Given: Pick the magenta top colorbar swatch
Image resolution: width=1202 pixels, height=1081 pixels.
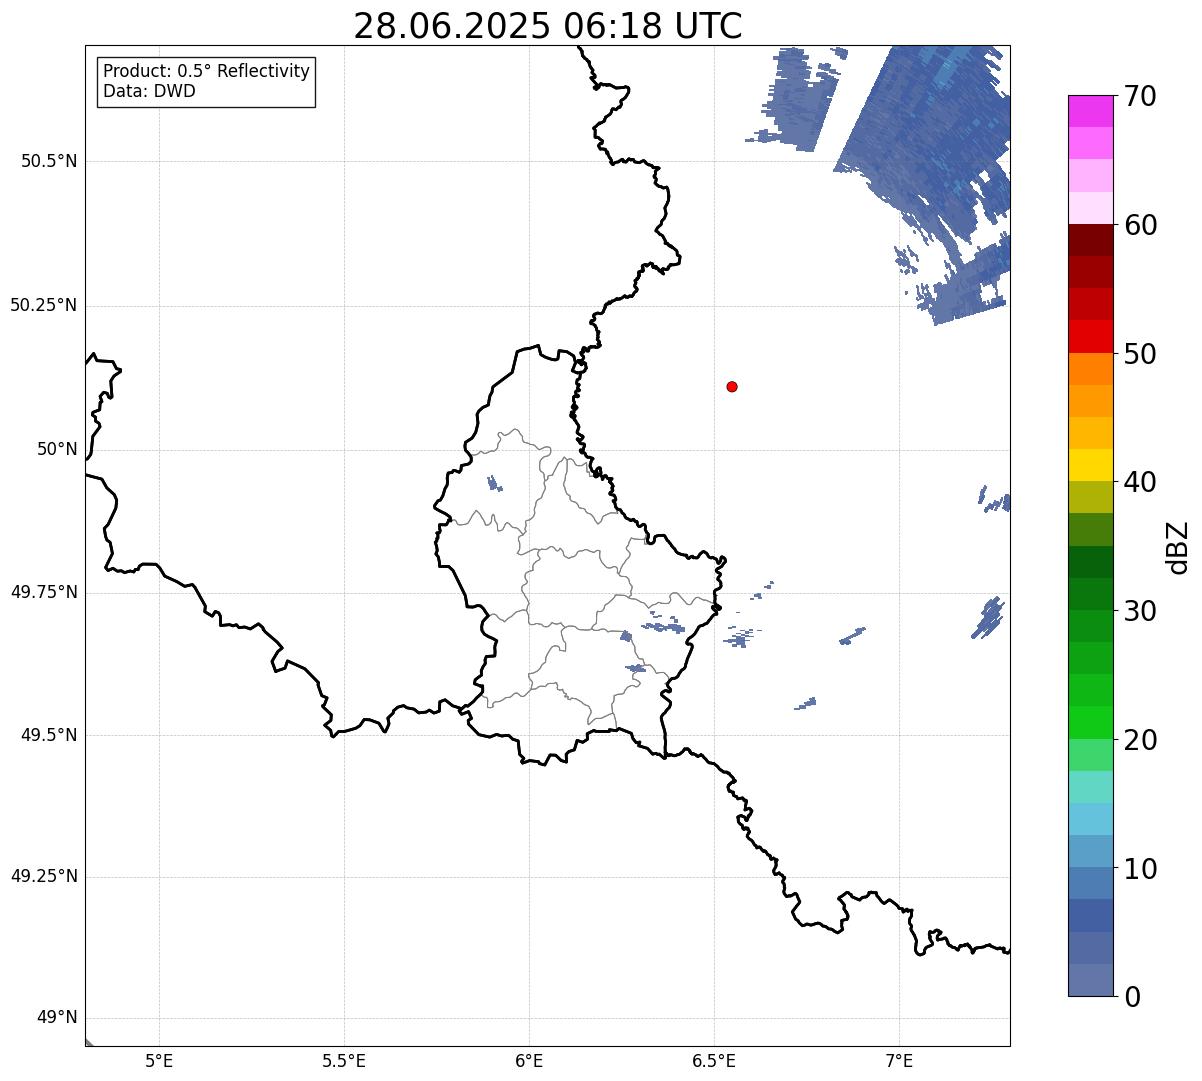Looking at the screenshot, I should coord(1090,111).
